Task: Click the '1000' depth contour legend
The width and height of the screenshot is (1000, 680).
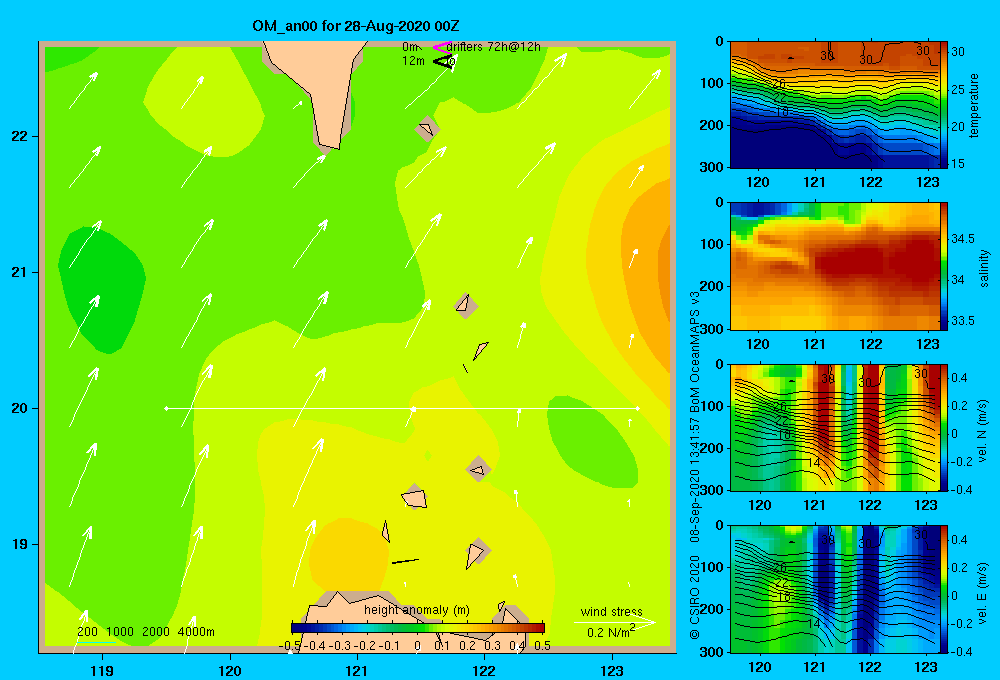Action: 120,632
